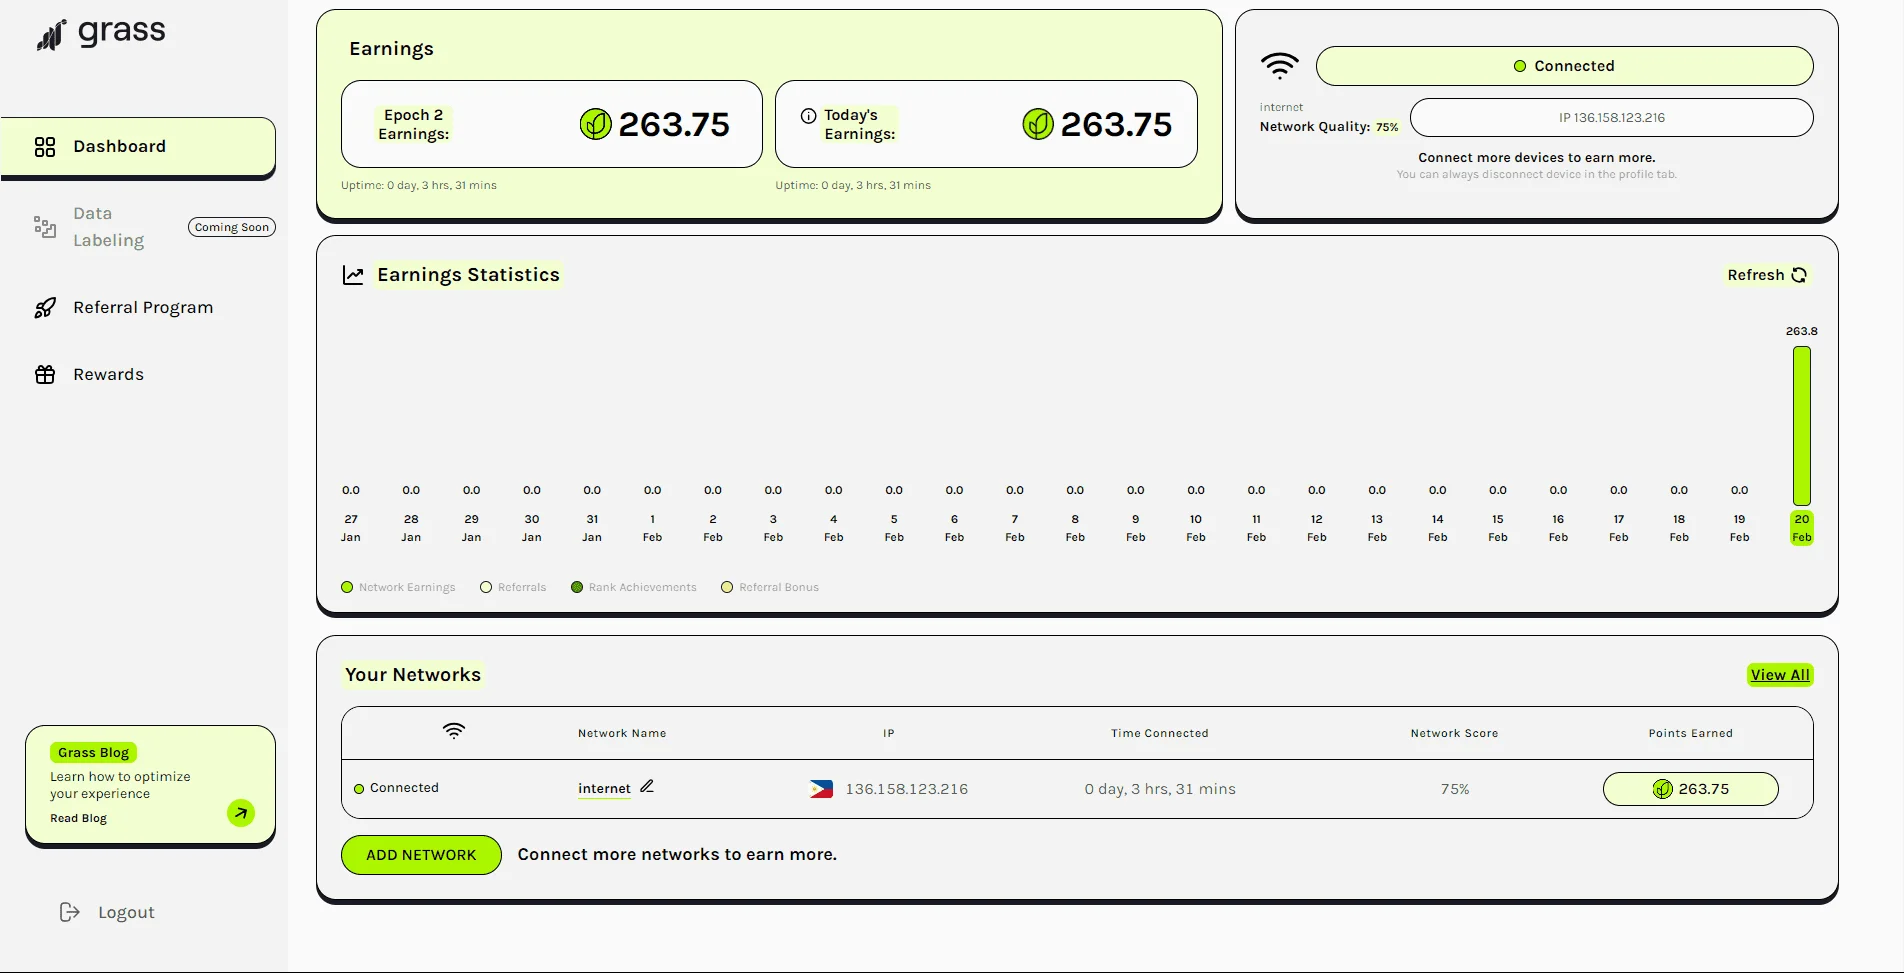
Task: Click the 263.8 value above the bar
Action: 1802,331
